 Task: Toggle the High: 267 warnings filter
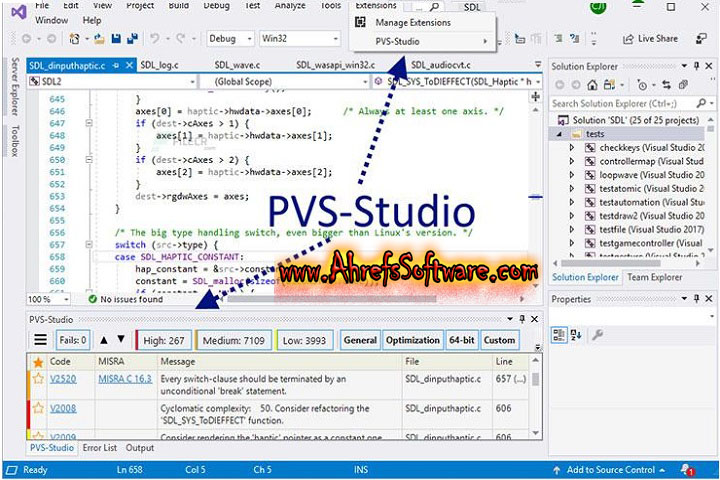(x=163, y=340)
